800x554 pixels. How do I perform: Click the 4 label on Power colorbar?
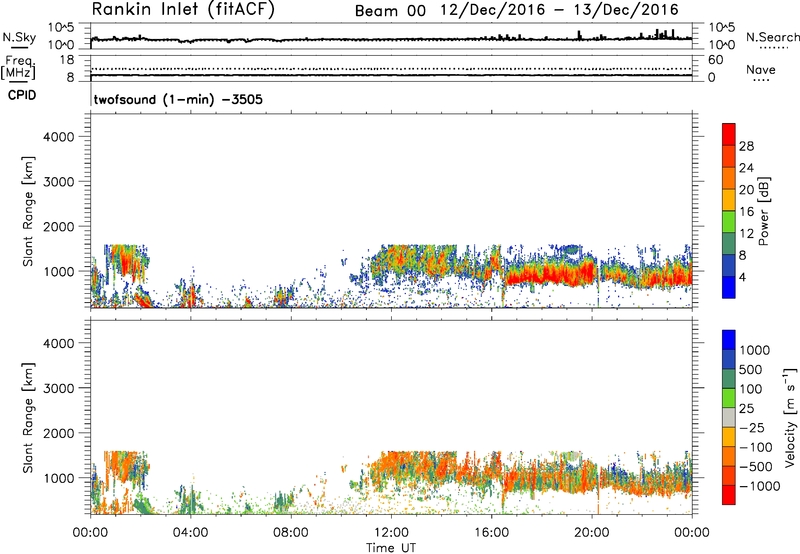point(742,278)
